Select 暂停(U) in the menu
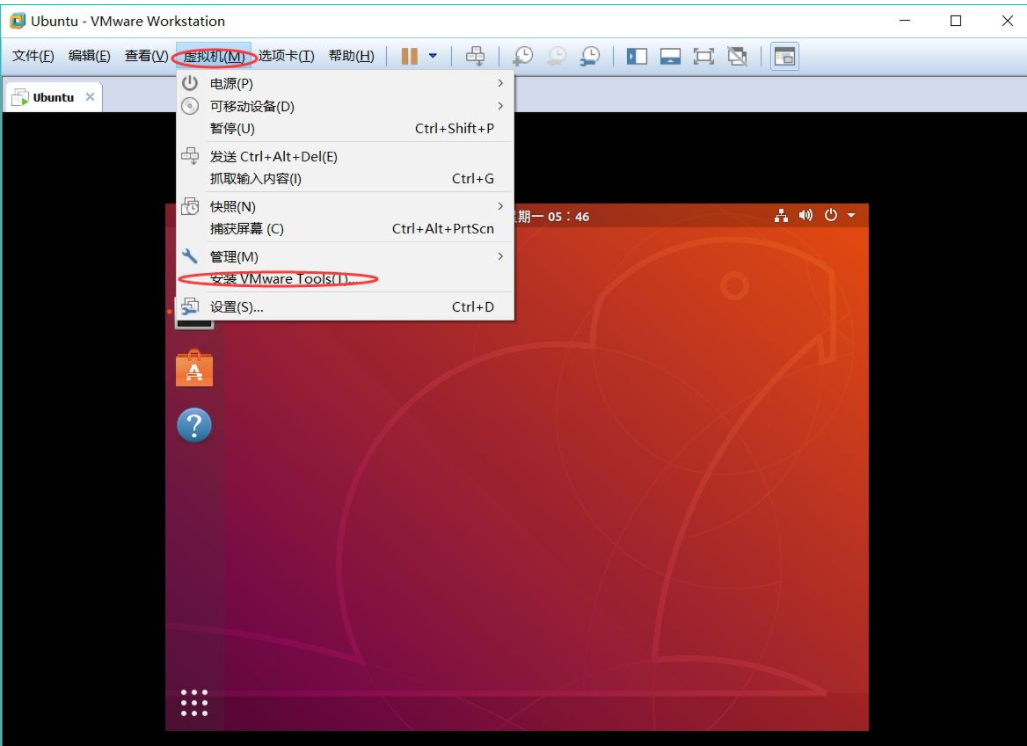Screen dimensions: 1027x746 tap(345, 128)
